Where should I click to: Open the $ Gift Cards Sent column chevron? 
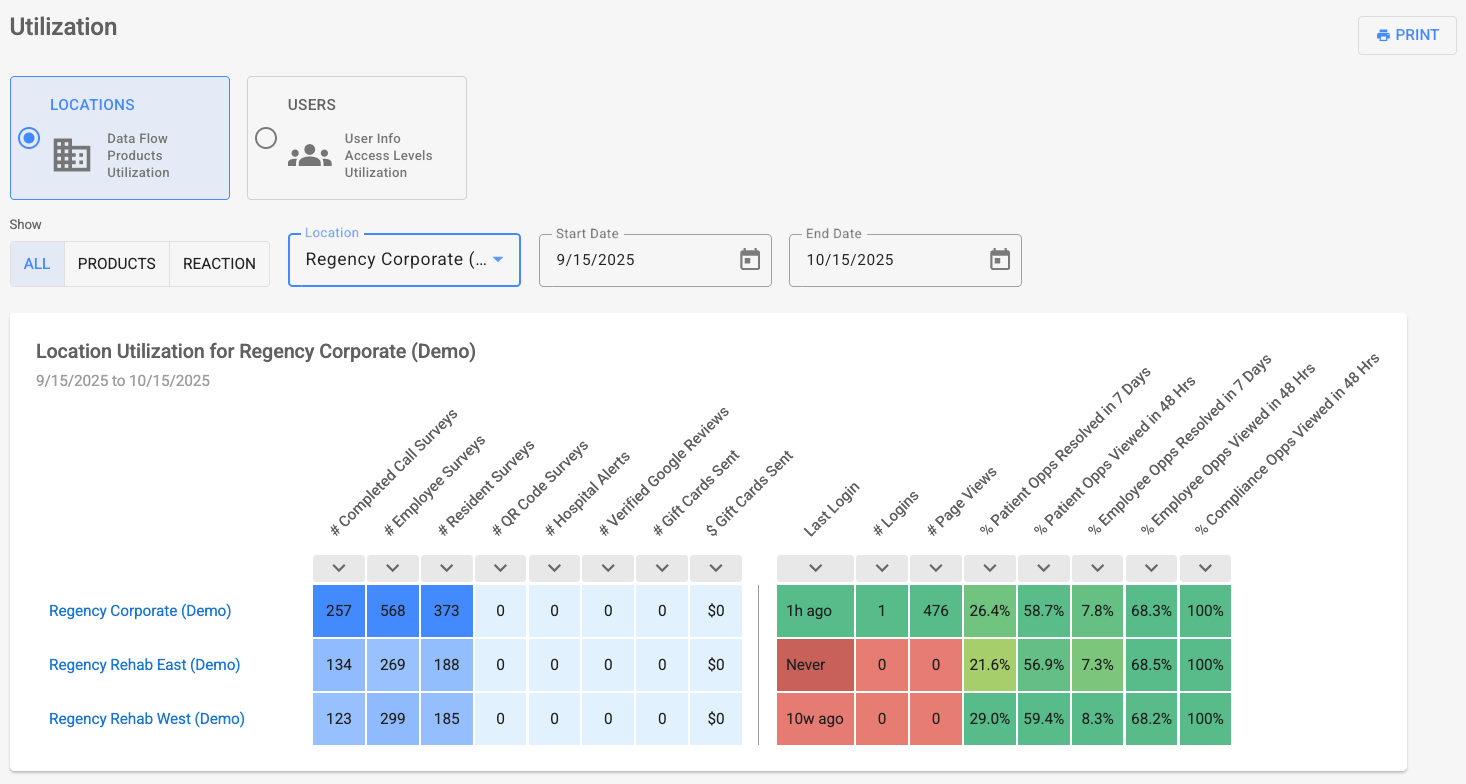click(716, 568)
